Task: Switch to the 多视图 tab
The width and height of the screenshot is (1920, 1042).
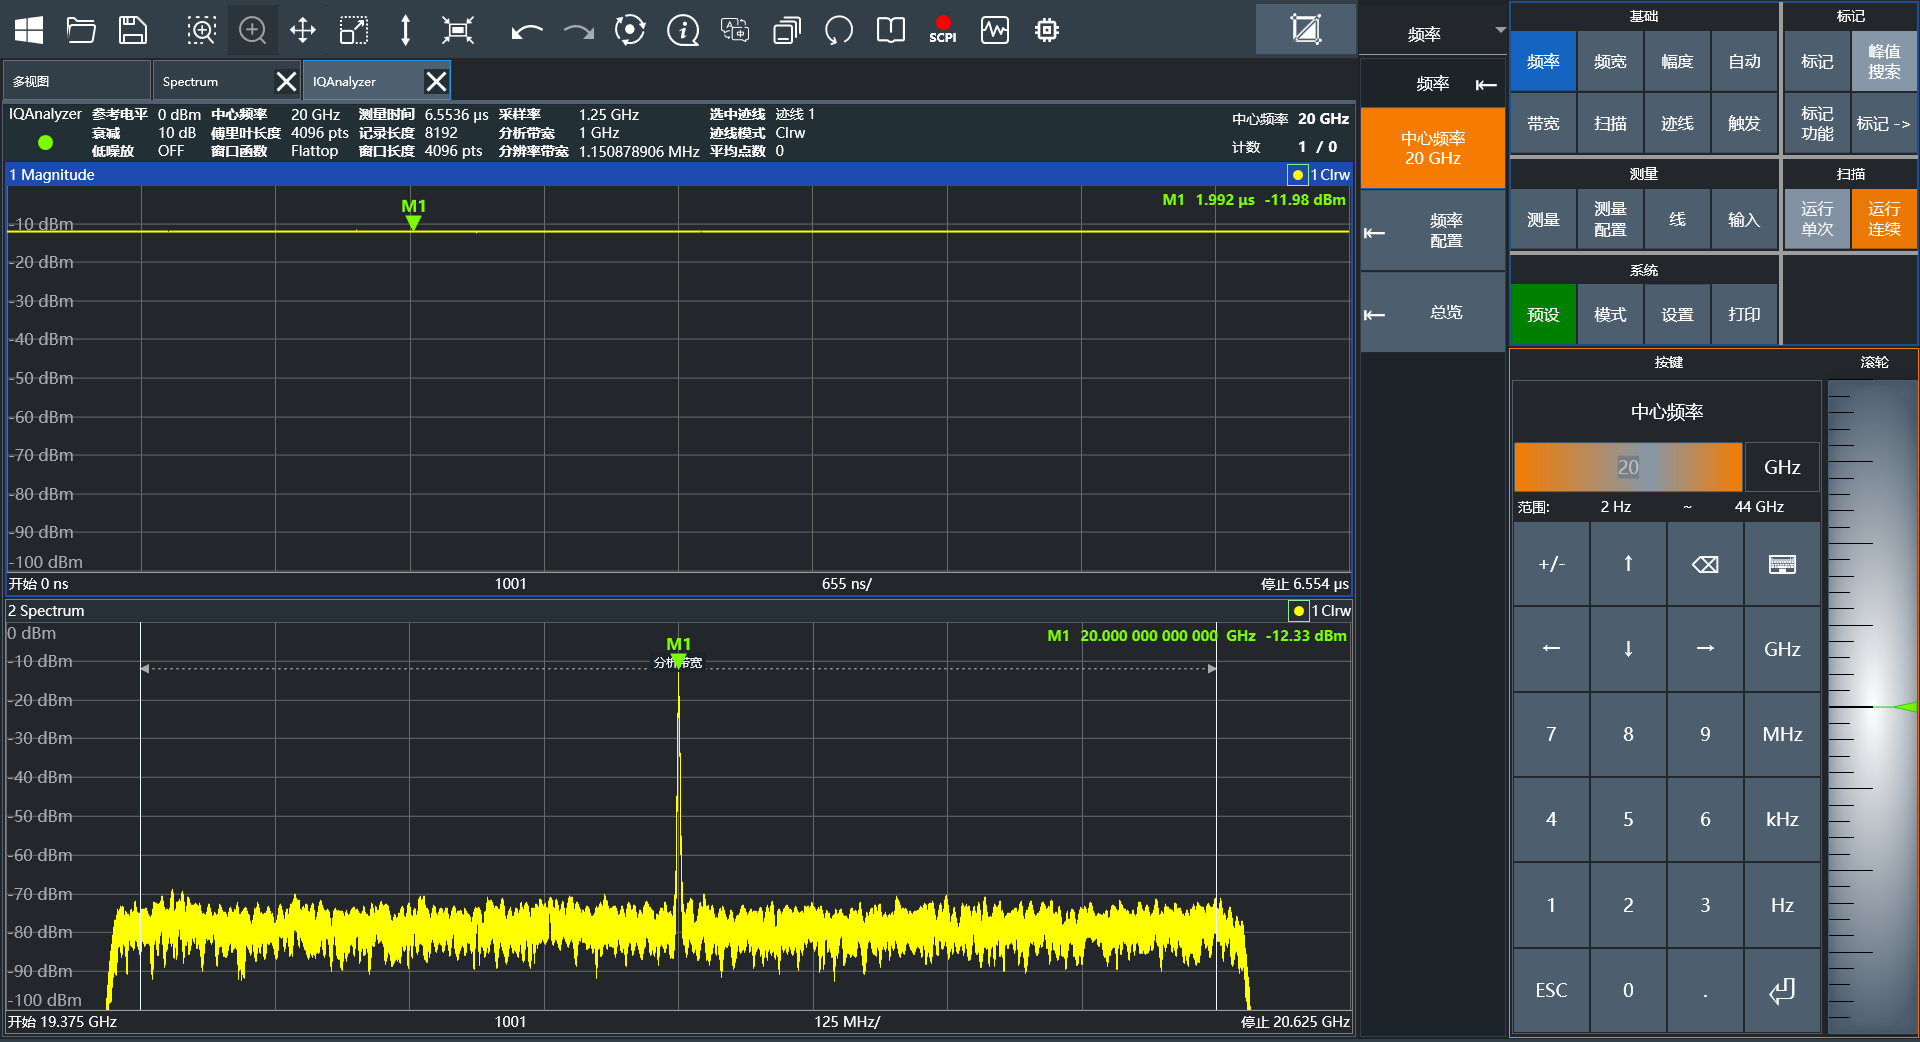Action: tap(76, 81)
